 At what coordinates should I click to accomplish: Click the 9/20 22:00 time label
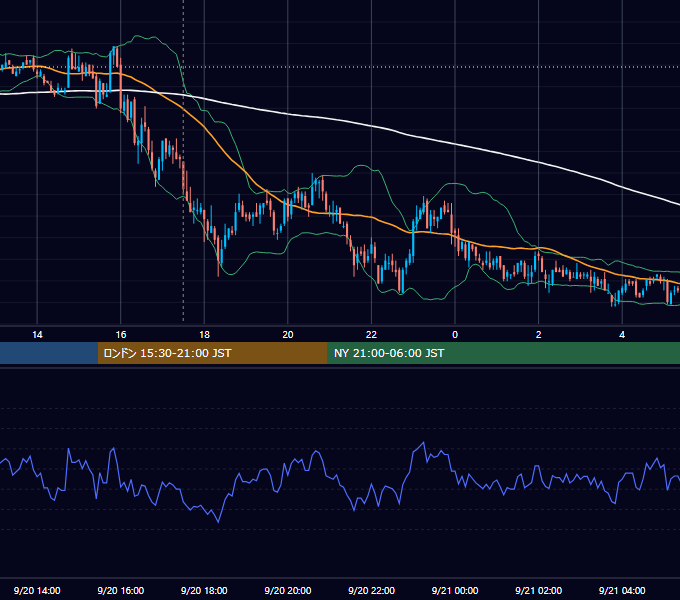point(371,590)
